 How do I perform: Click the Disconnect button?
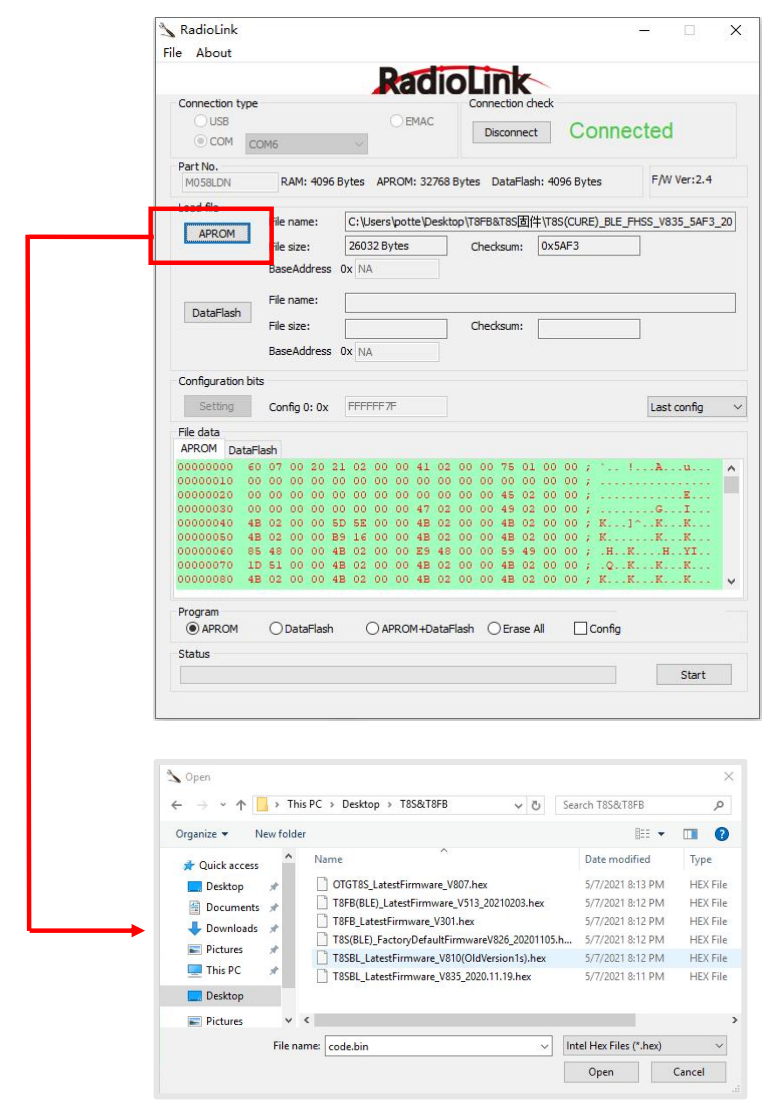pos(510,132)
